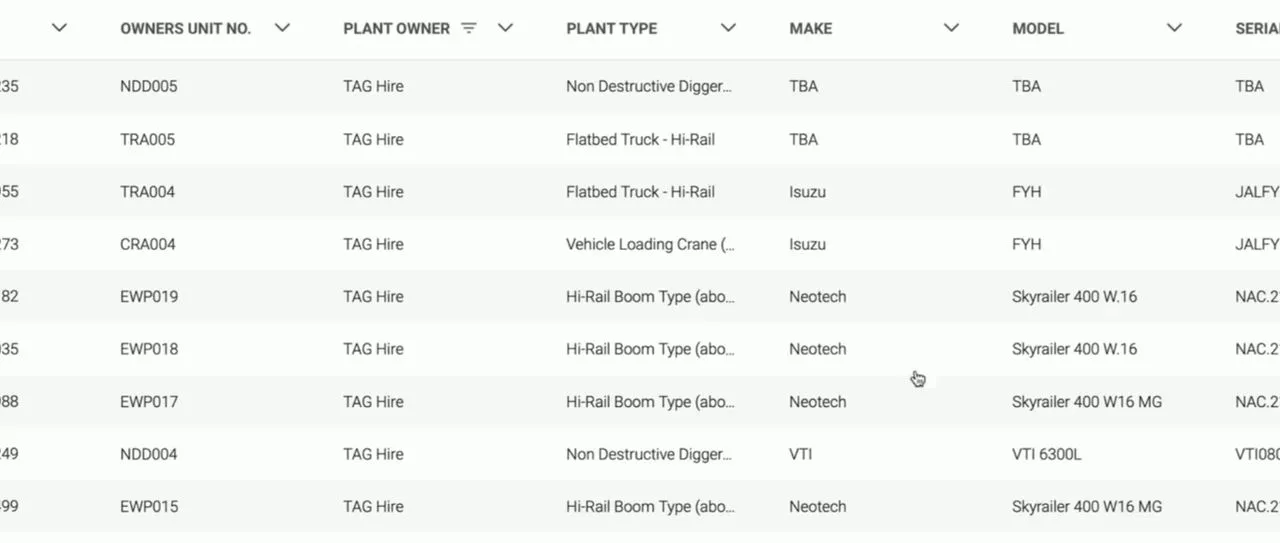The width and height of the screenshot is (1280, 543).
Task: Click Skyrailer 400 W.16 in EWP019 row
Action: tap(1074, 296)
